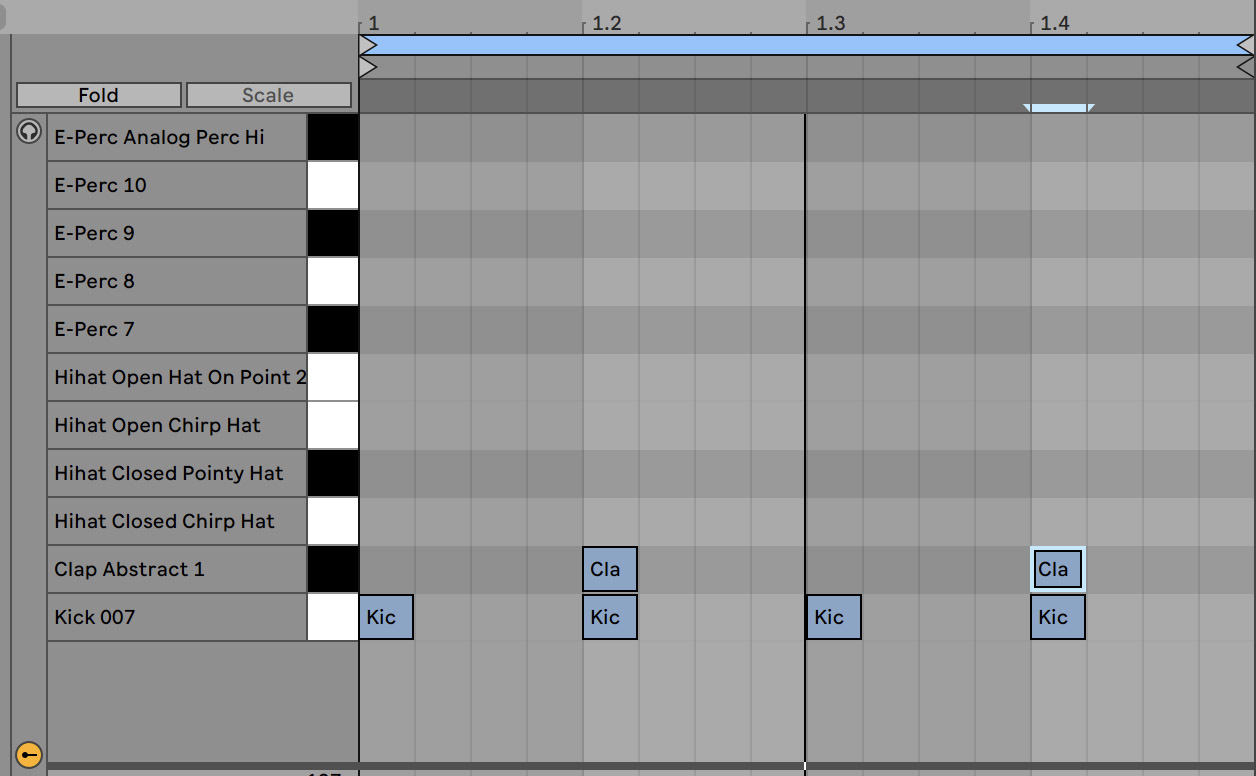Image resolution: width=1256 pixels, height=776 pixels.
Task: Select the Kic note under the Cla at 1.4
Action: point(1057,617)
